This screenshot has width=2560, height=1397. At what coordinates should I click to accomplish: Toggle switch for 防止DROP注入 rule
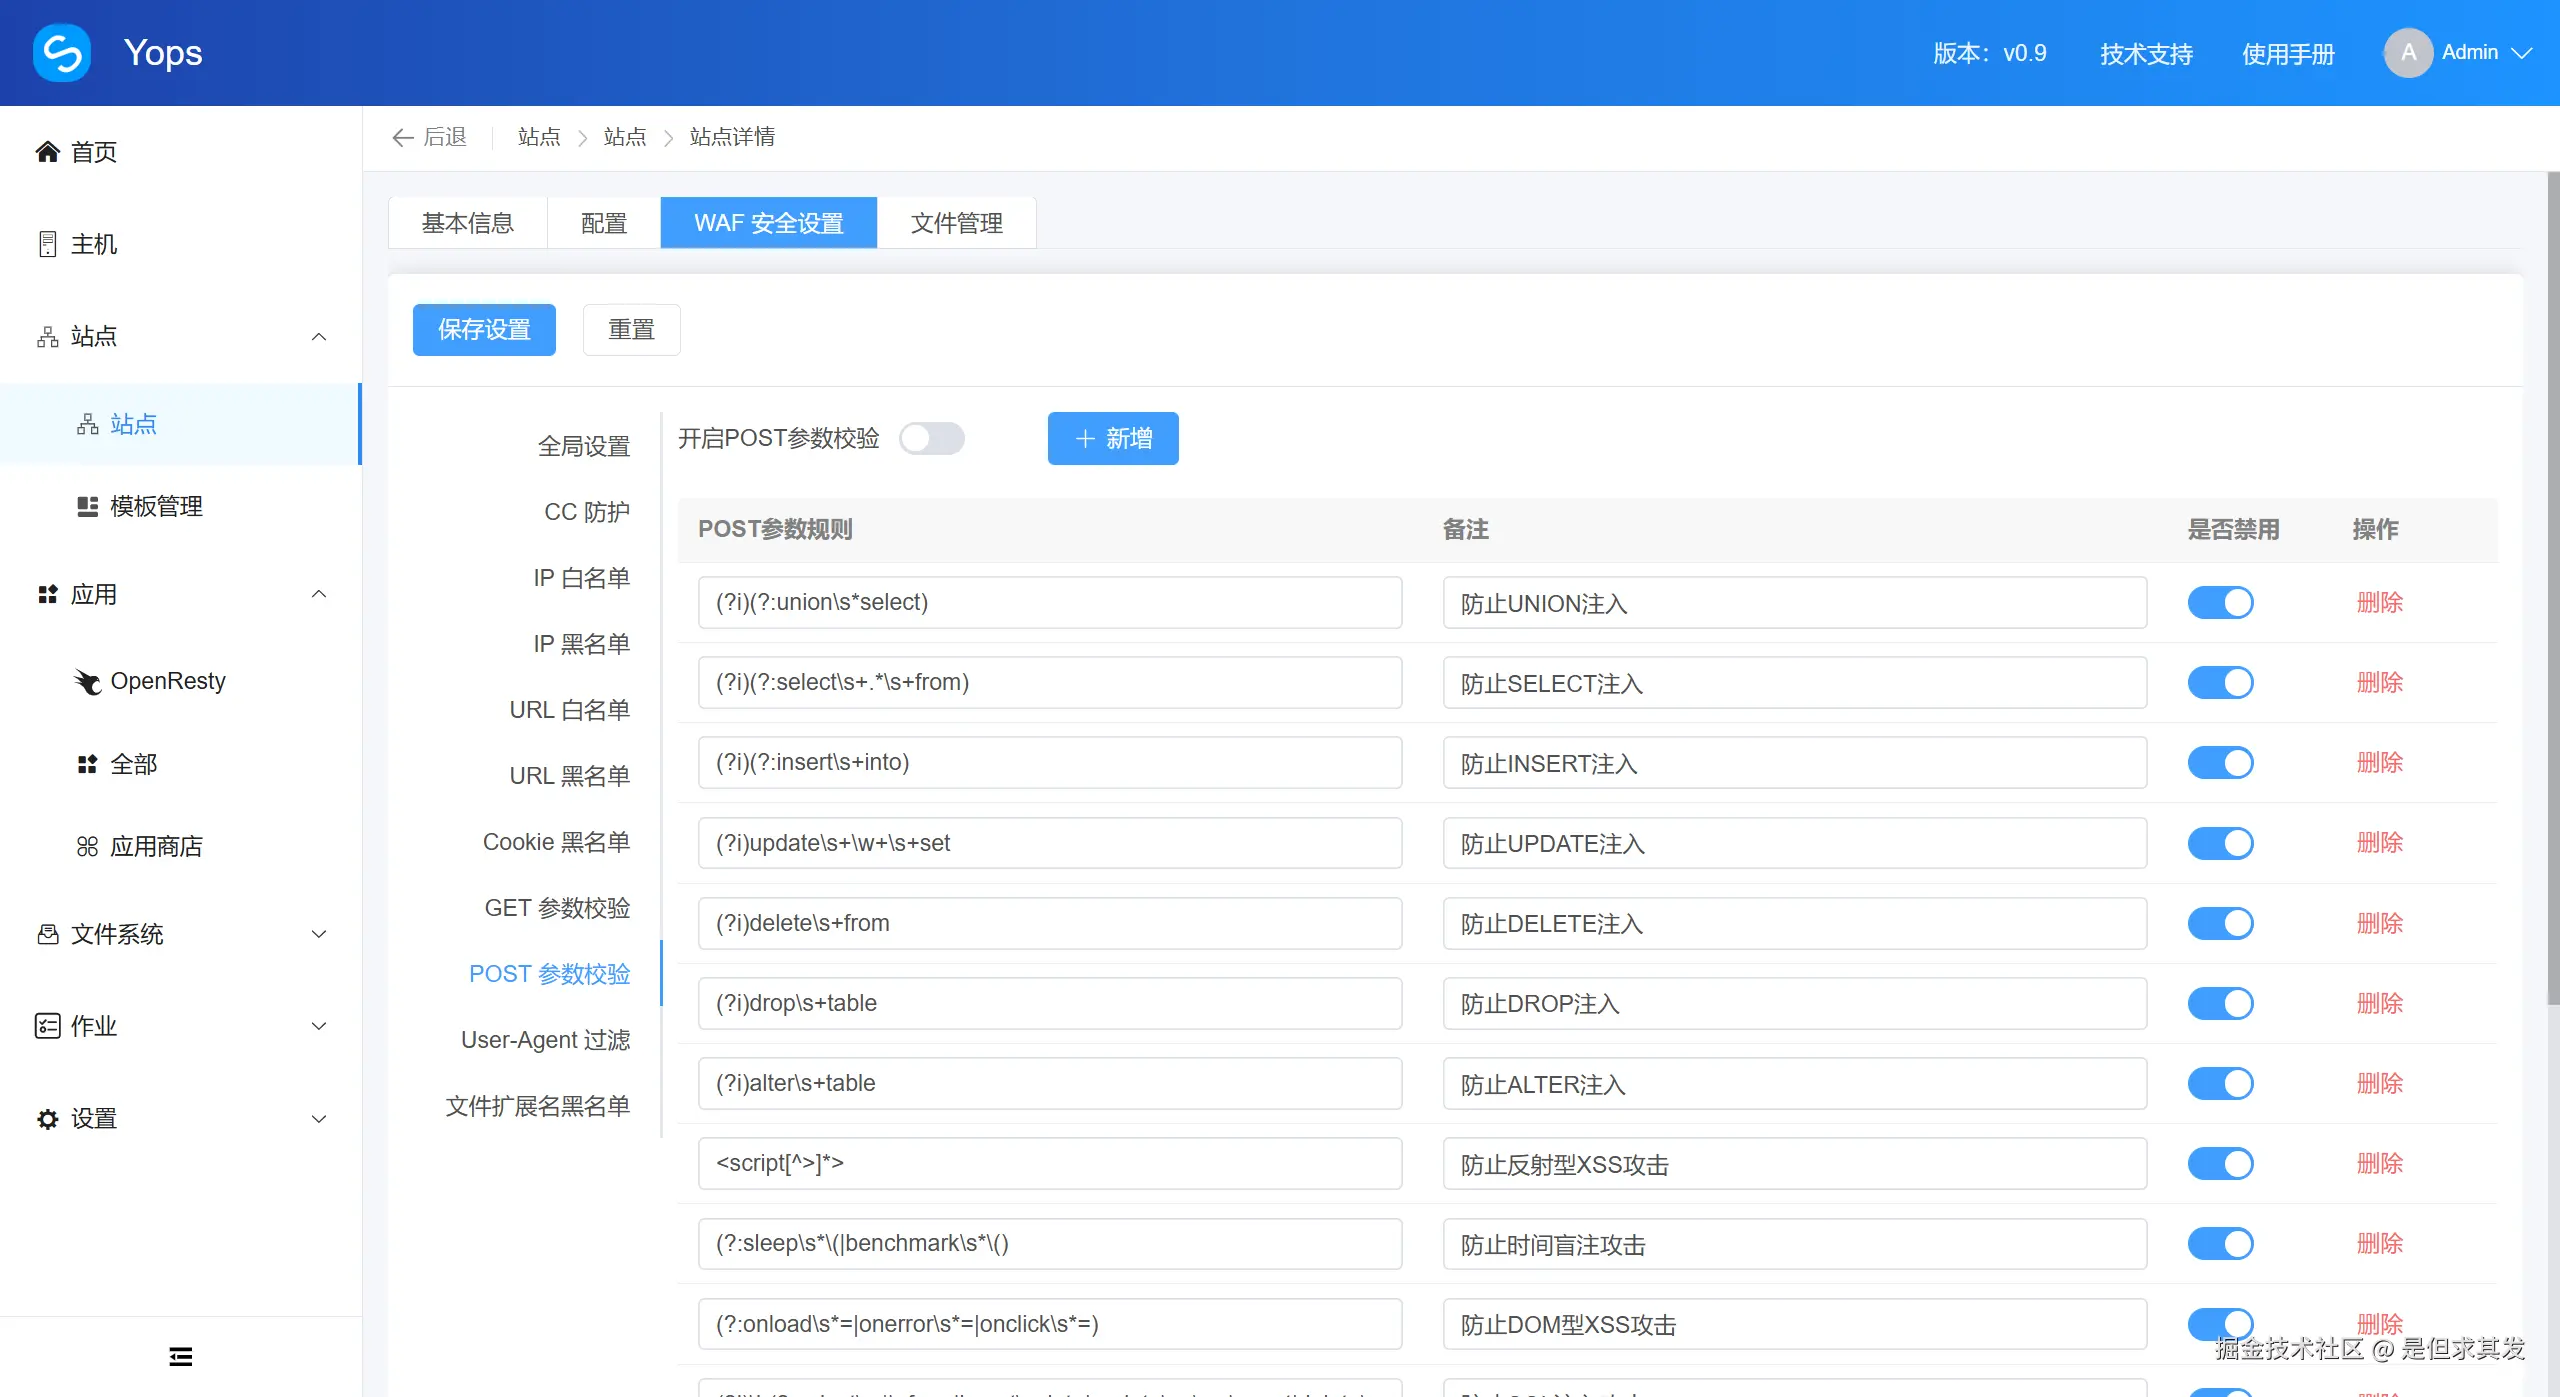click(2220, 1003)
